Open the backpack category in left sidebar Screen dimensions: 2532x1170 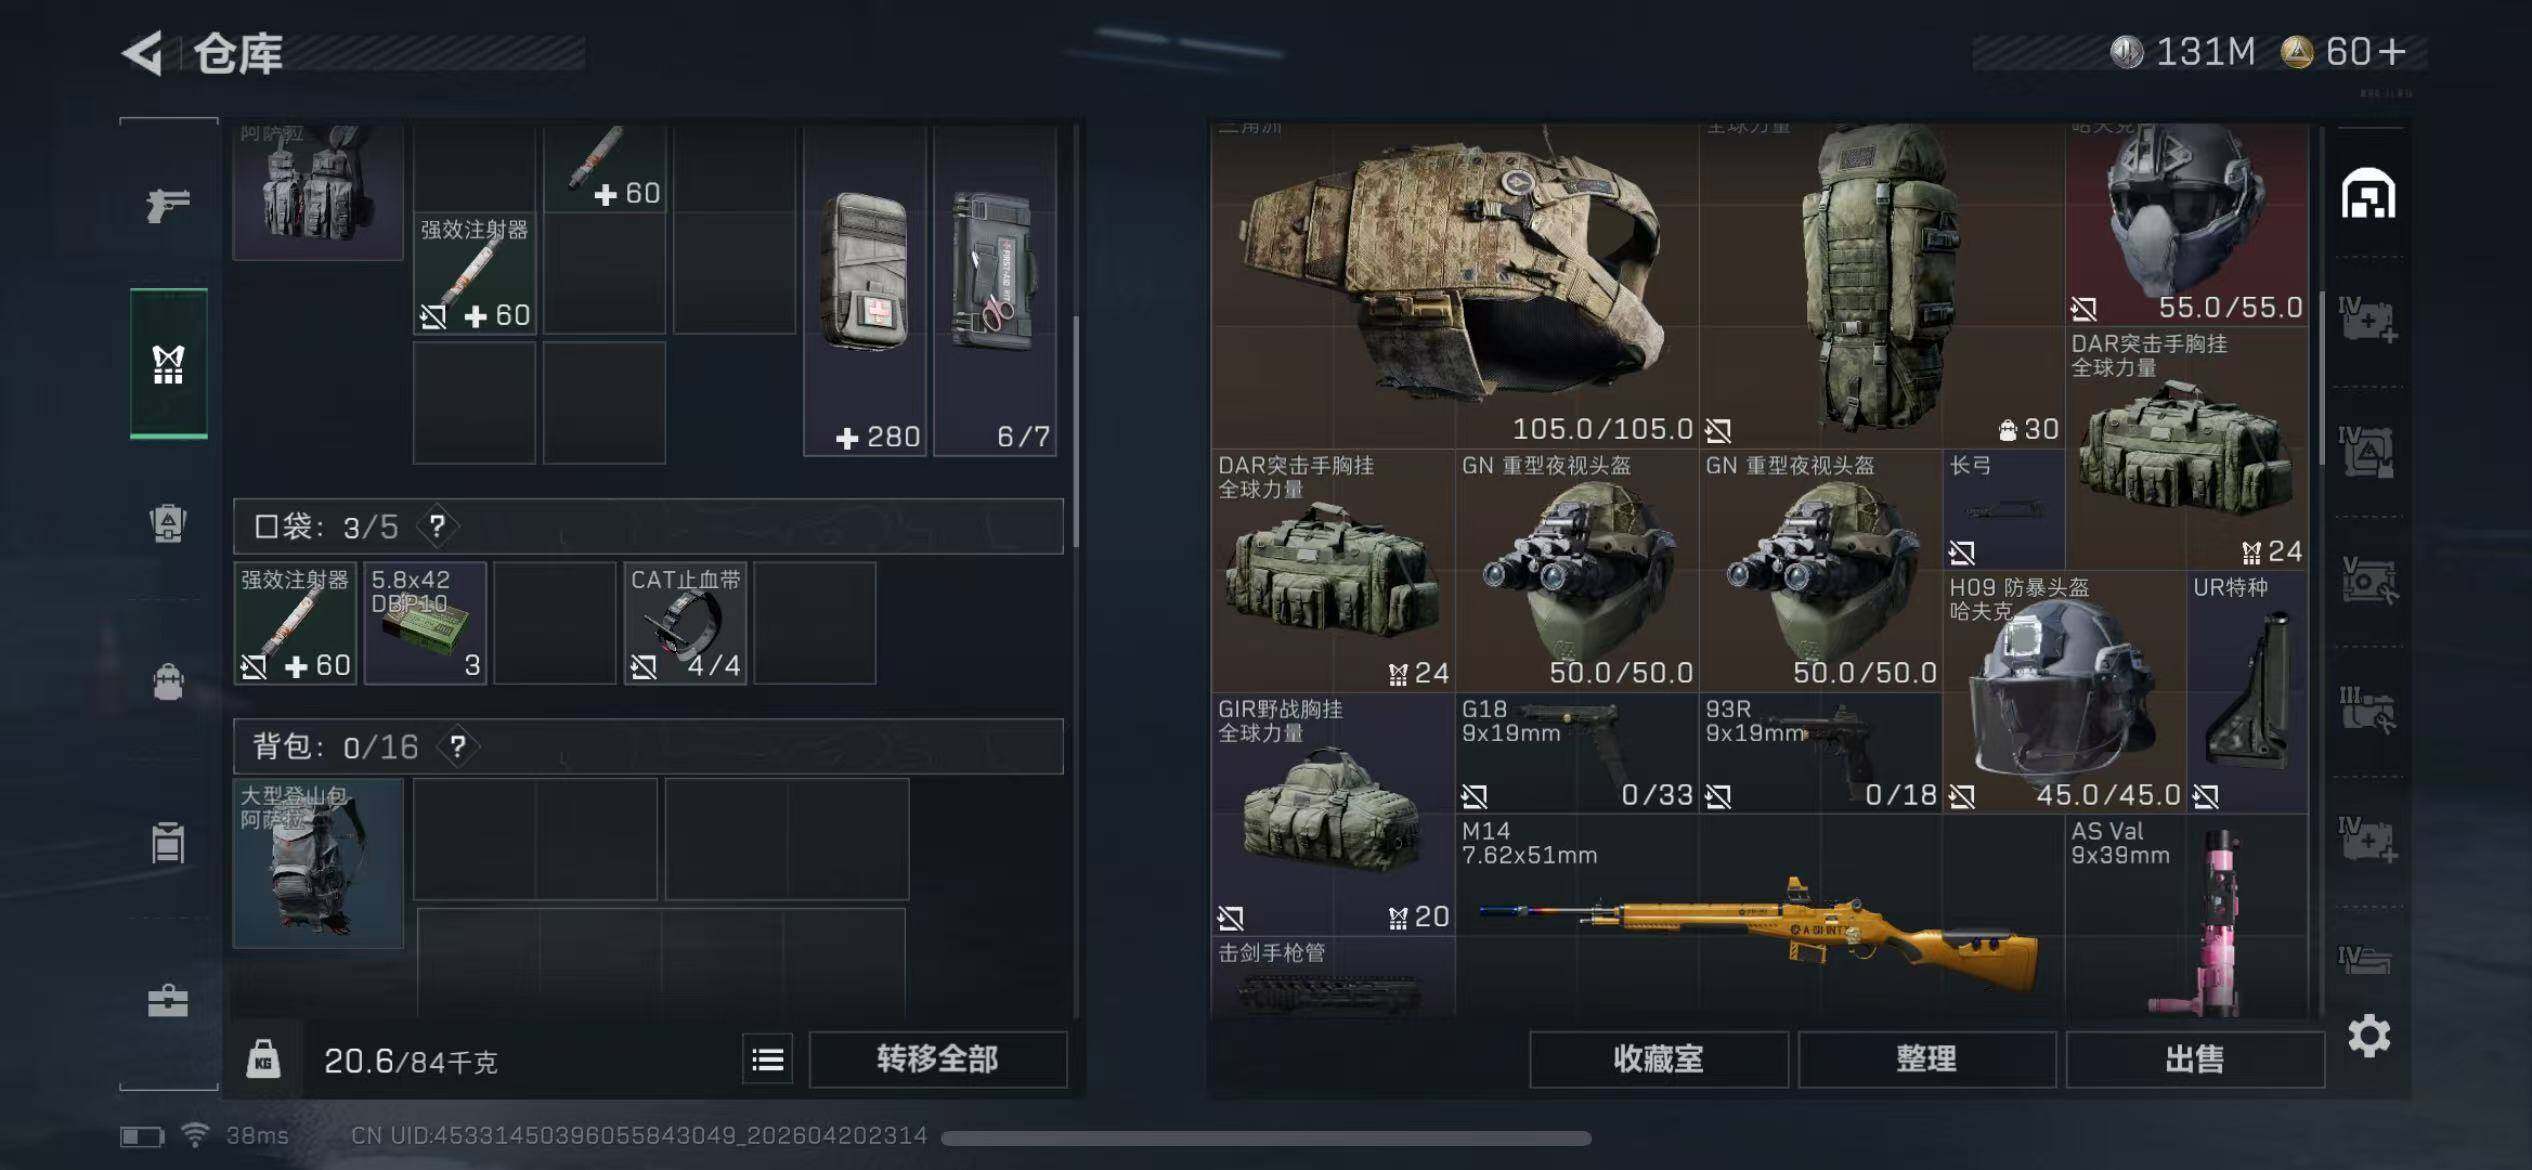[x=168, y=682]
